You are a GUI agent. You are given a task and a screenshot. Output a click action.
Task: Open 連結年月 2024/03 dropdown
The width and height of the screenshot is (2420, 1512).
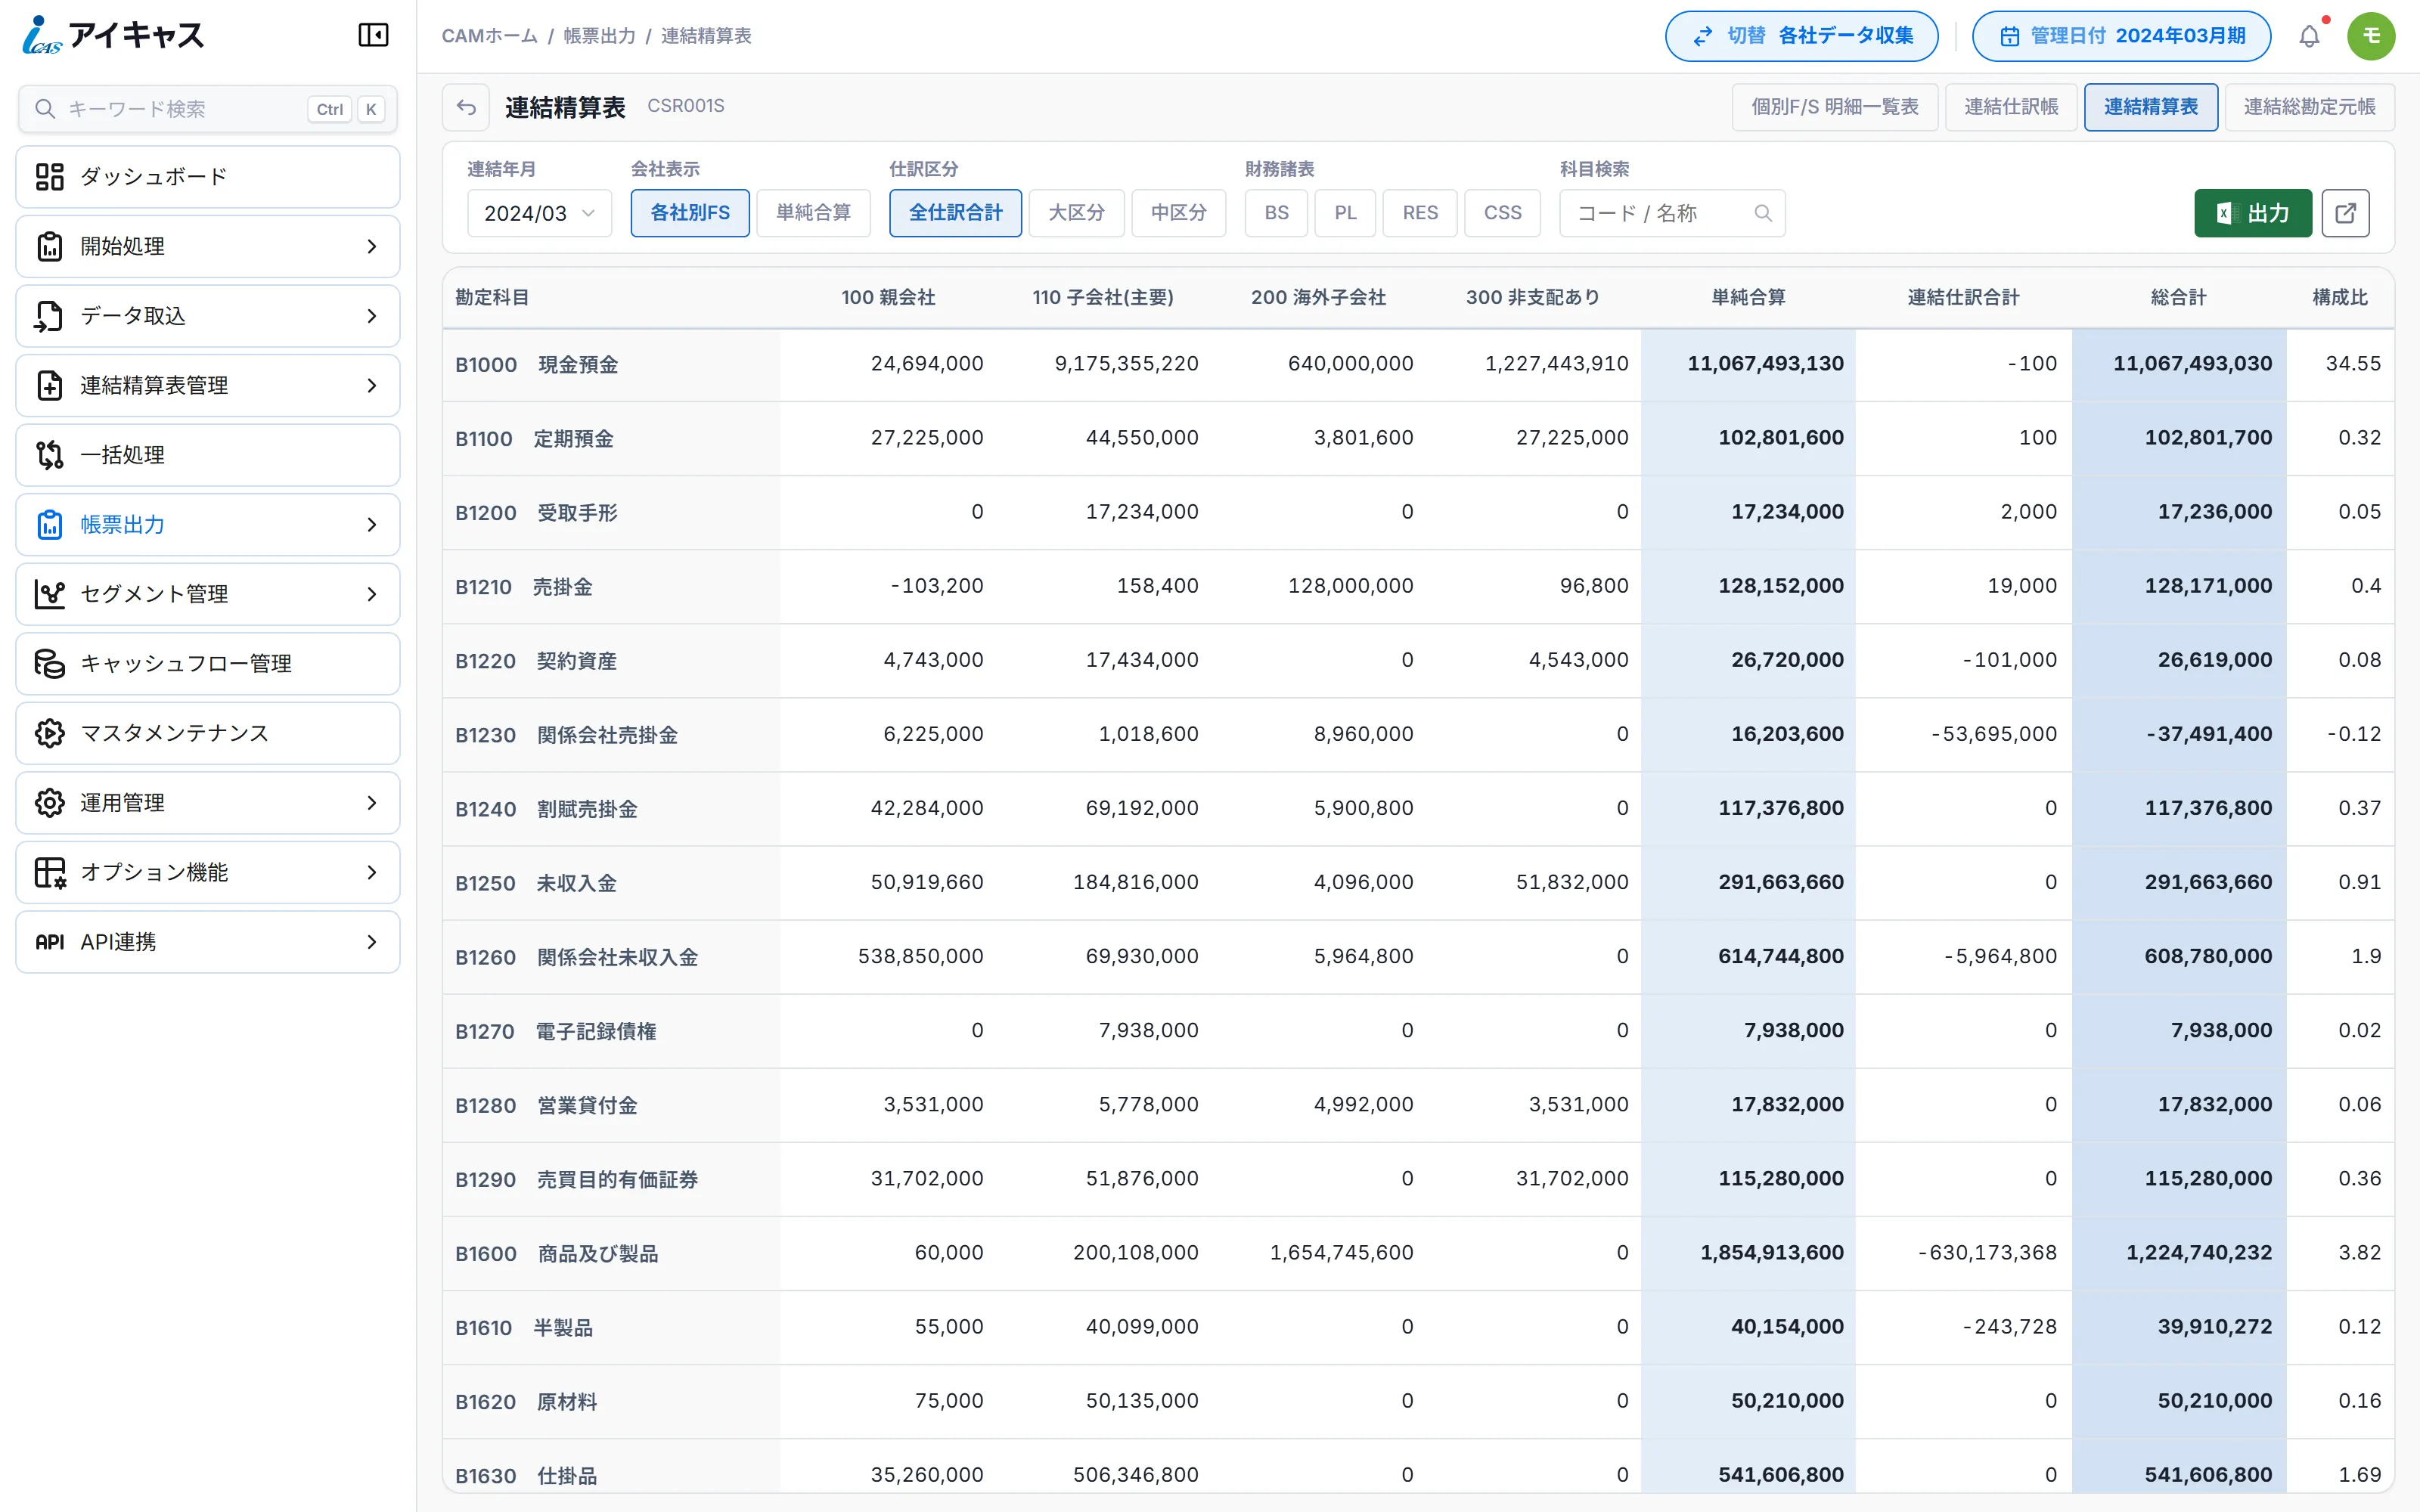click(x=539, y=213)
